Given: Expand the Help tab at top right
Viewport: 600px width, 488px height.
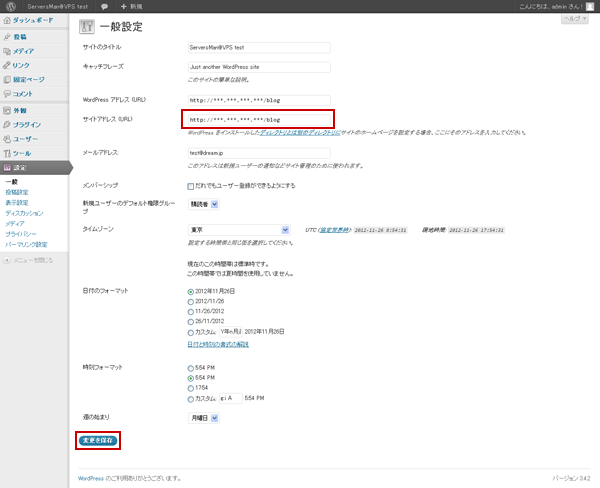Looking at the screenshot, I should [x=575, y=18].
